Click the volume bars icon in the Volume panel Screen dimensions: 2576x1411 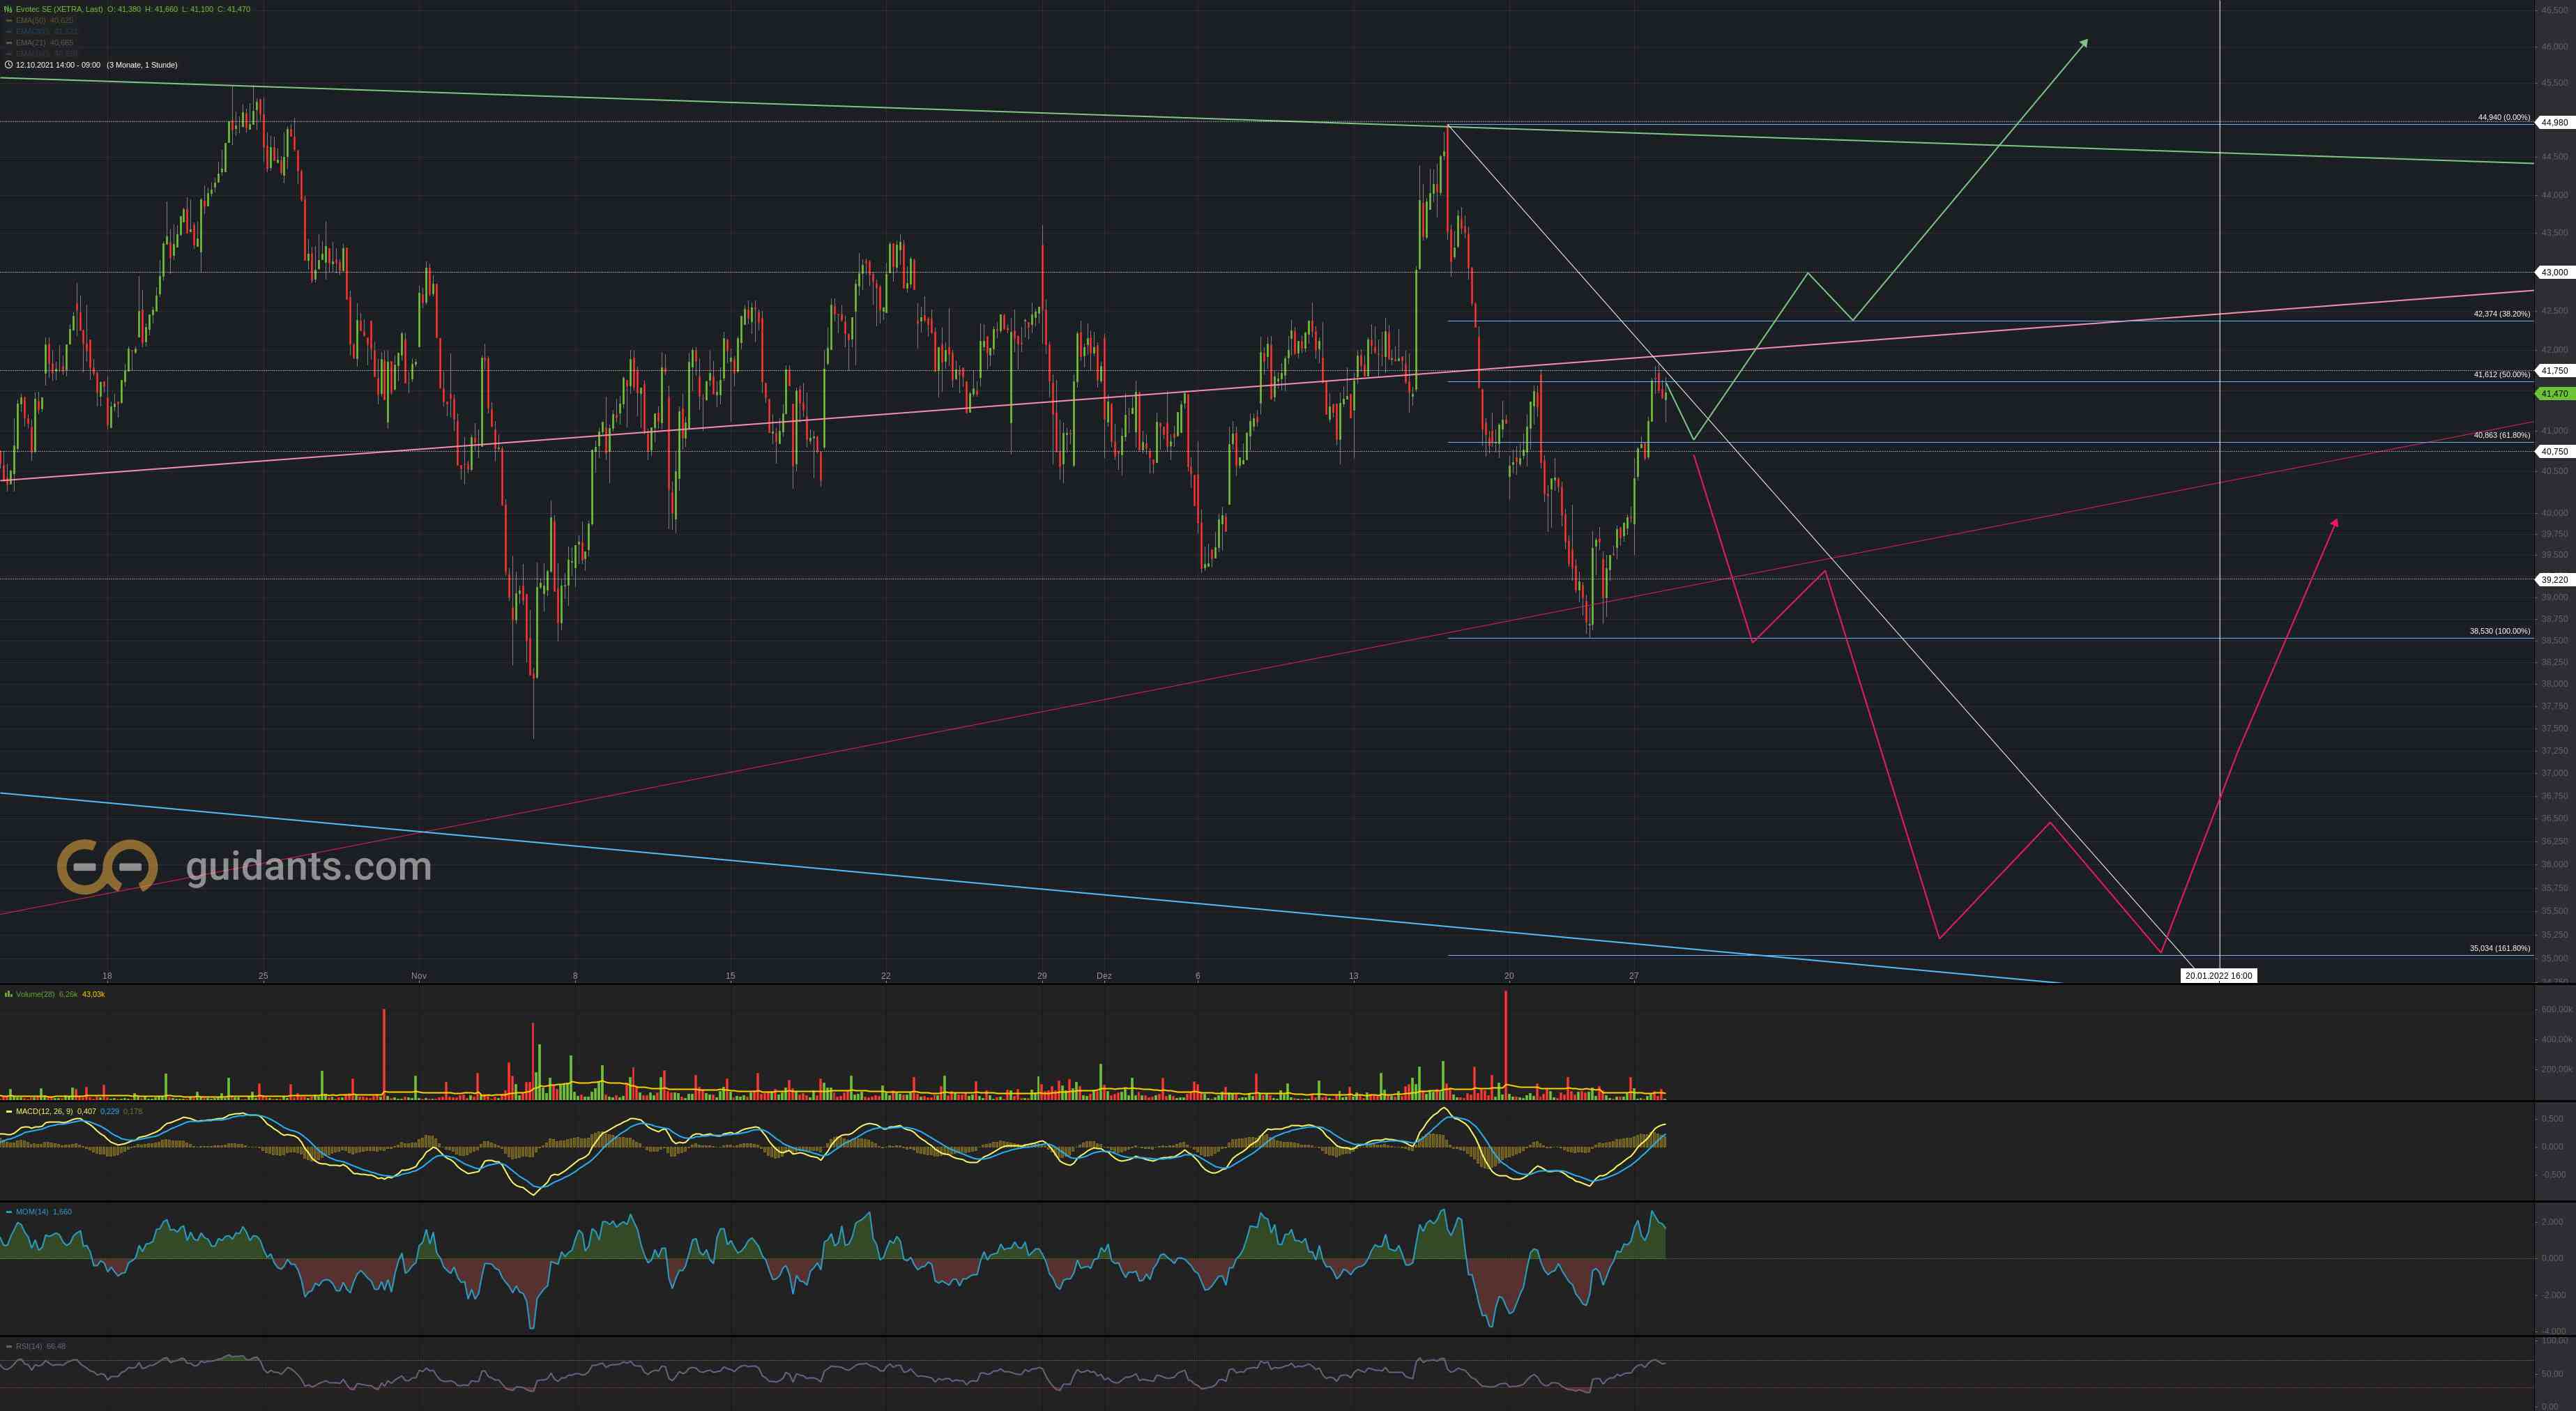coord(8,994)
